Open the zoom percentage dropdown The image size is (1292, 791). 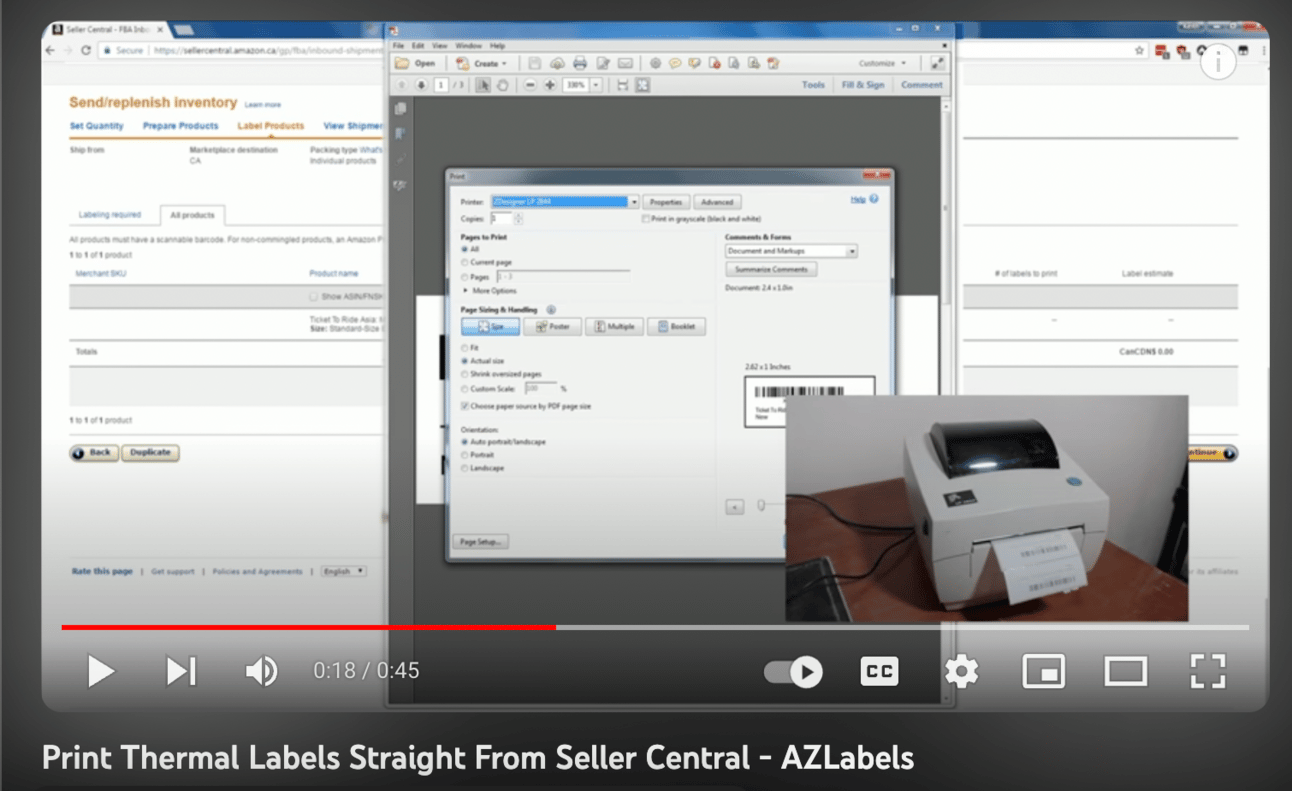[x=596, y=85]
